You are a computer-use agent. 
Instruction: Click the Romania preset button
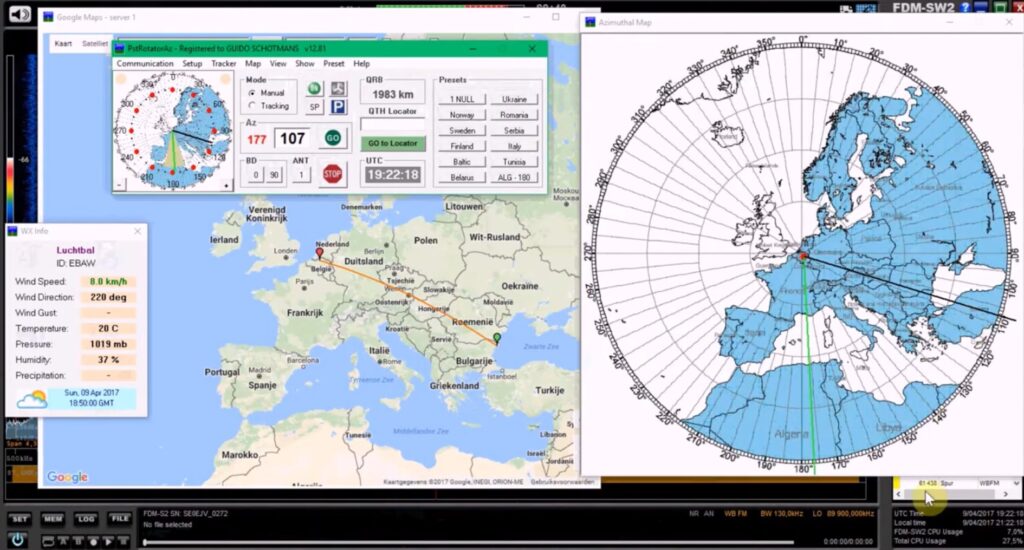point(515,115)
